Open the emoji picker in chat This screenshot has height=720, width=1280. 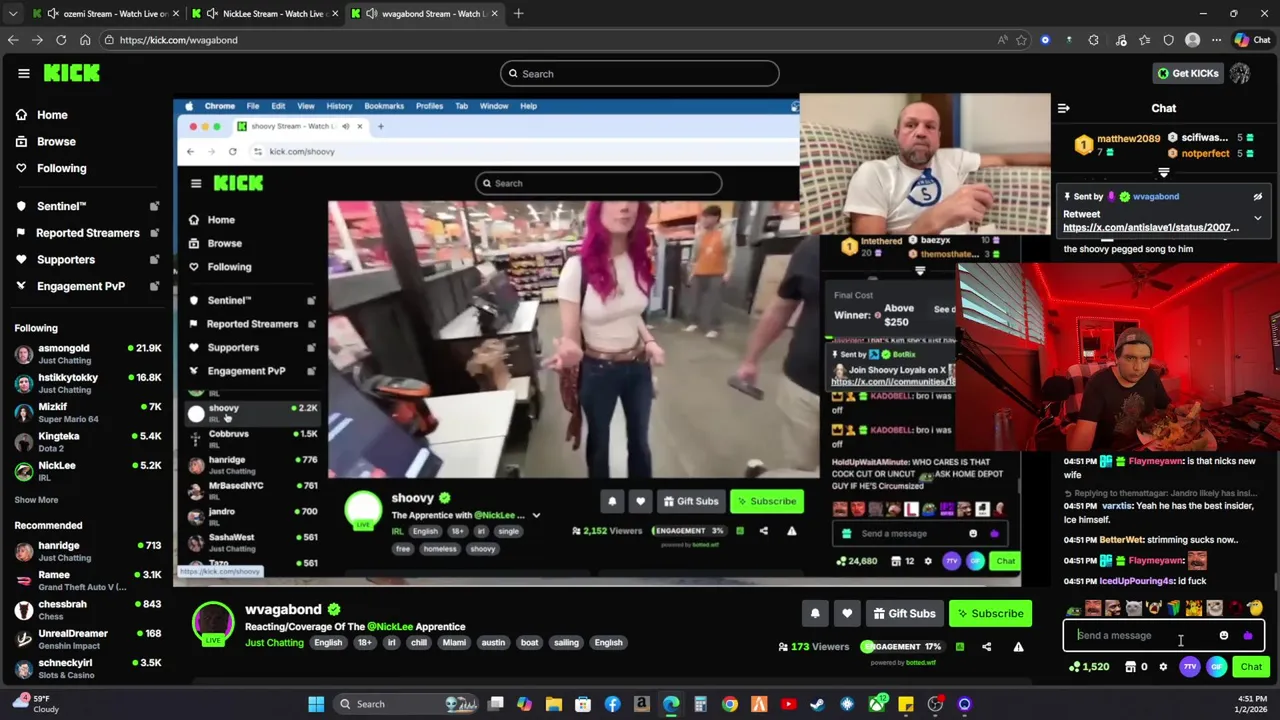(x=1224, y=635)
